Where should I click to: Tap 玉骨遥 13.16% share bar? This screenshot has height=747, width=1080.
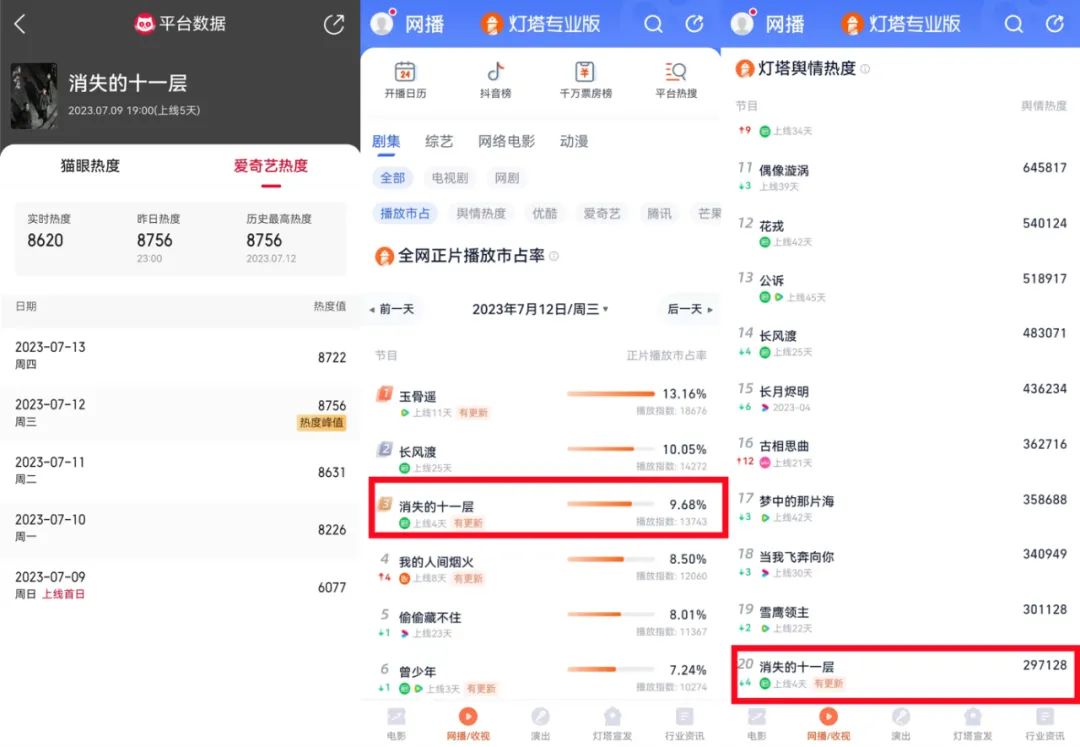[610, 394]
